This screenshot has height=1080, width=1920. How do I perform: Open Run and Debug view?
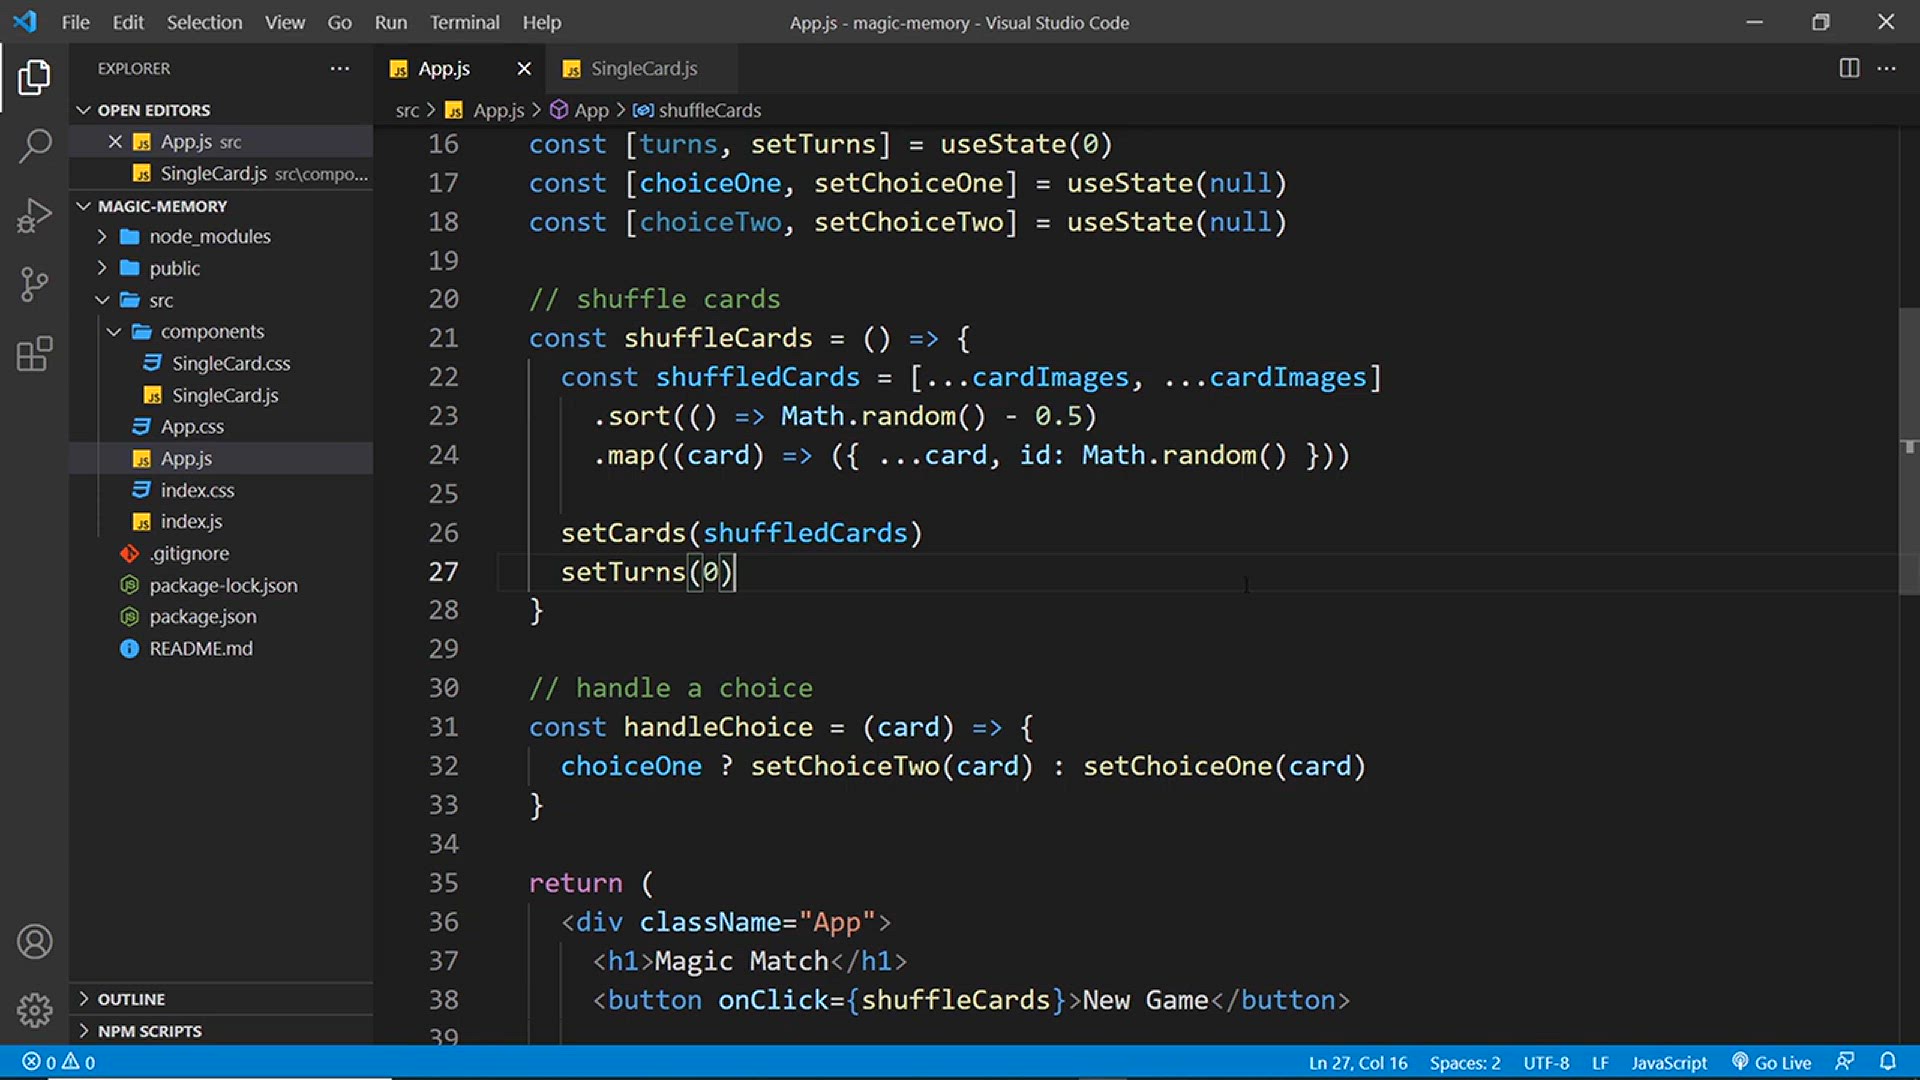click(x=34, y=215)
